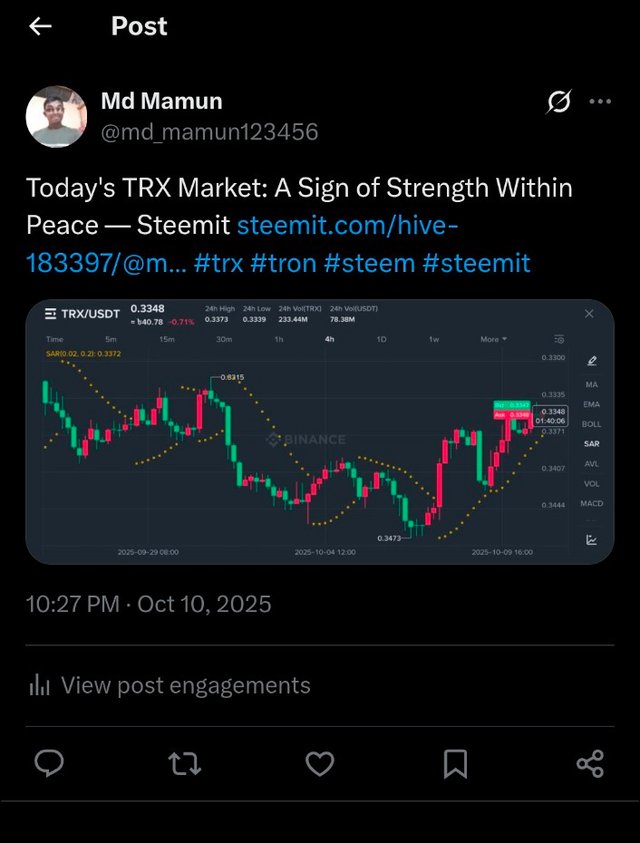
Task: View post engagements
Action: 185,686
